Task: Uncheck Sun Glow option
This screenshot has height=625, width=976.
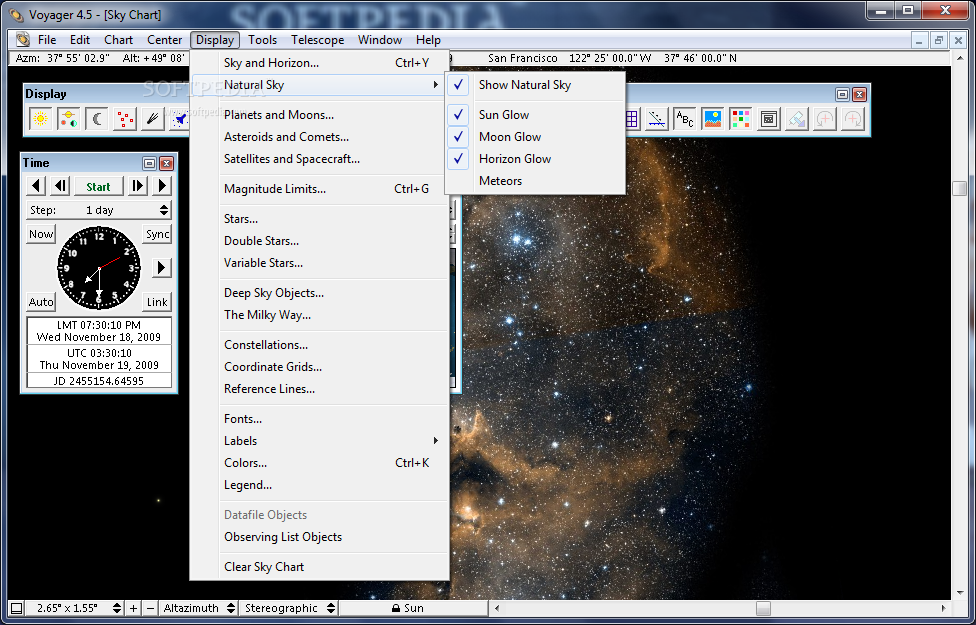Action: pos(535,115)
